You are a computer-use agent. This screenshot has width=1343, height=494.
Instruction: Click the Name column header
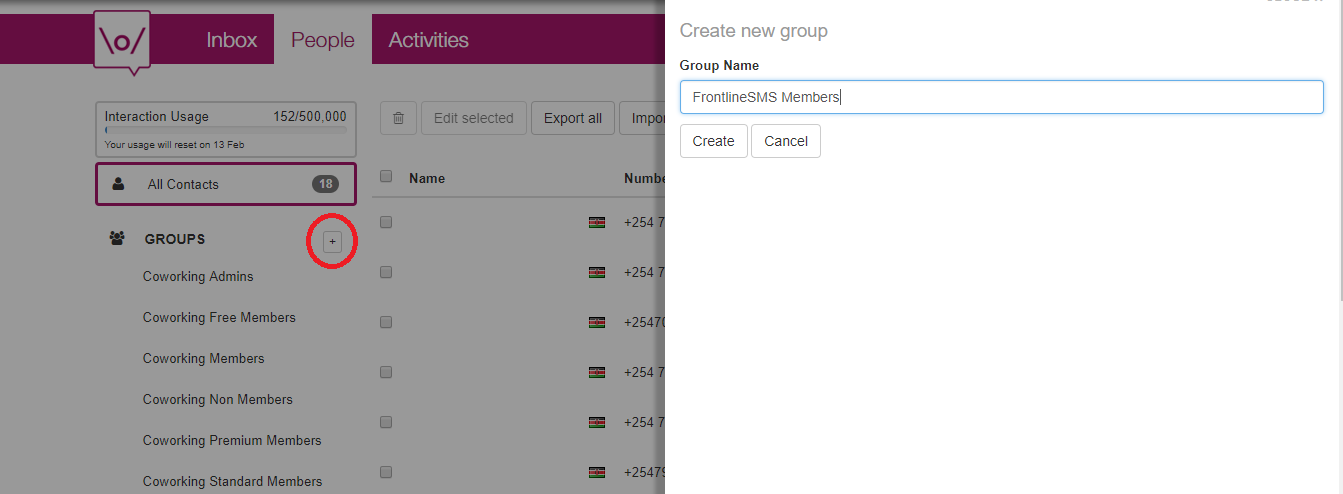coord(427,178)
